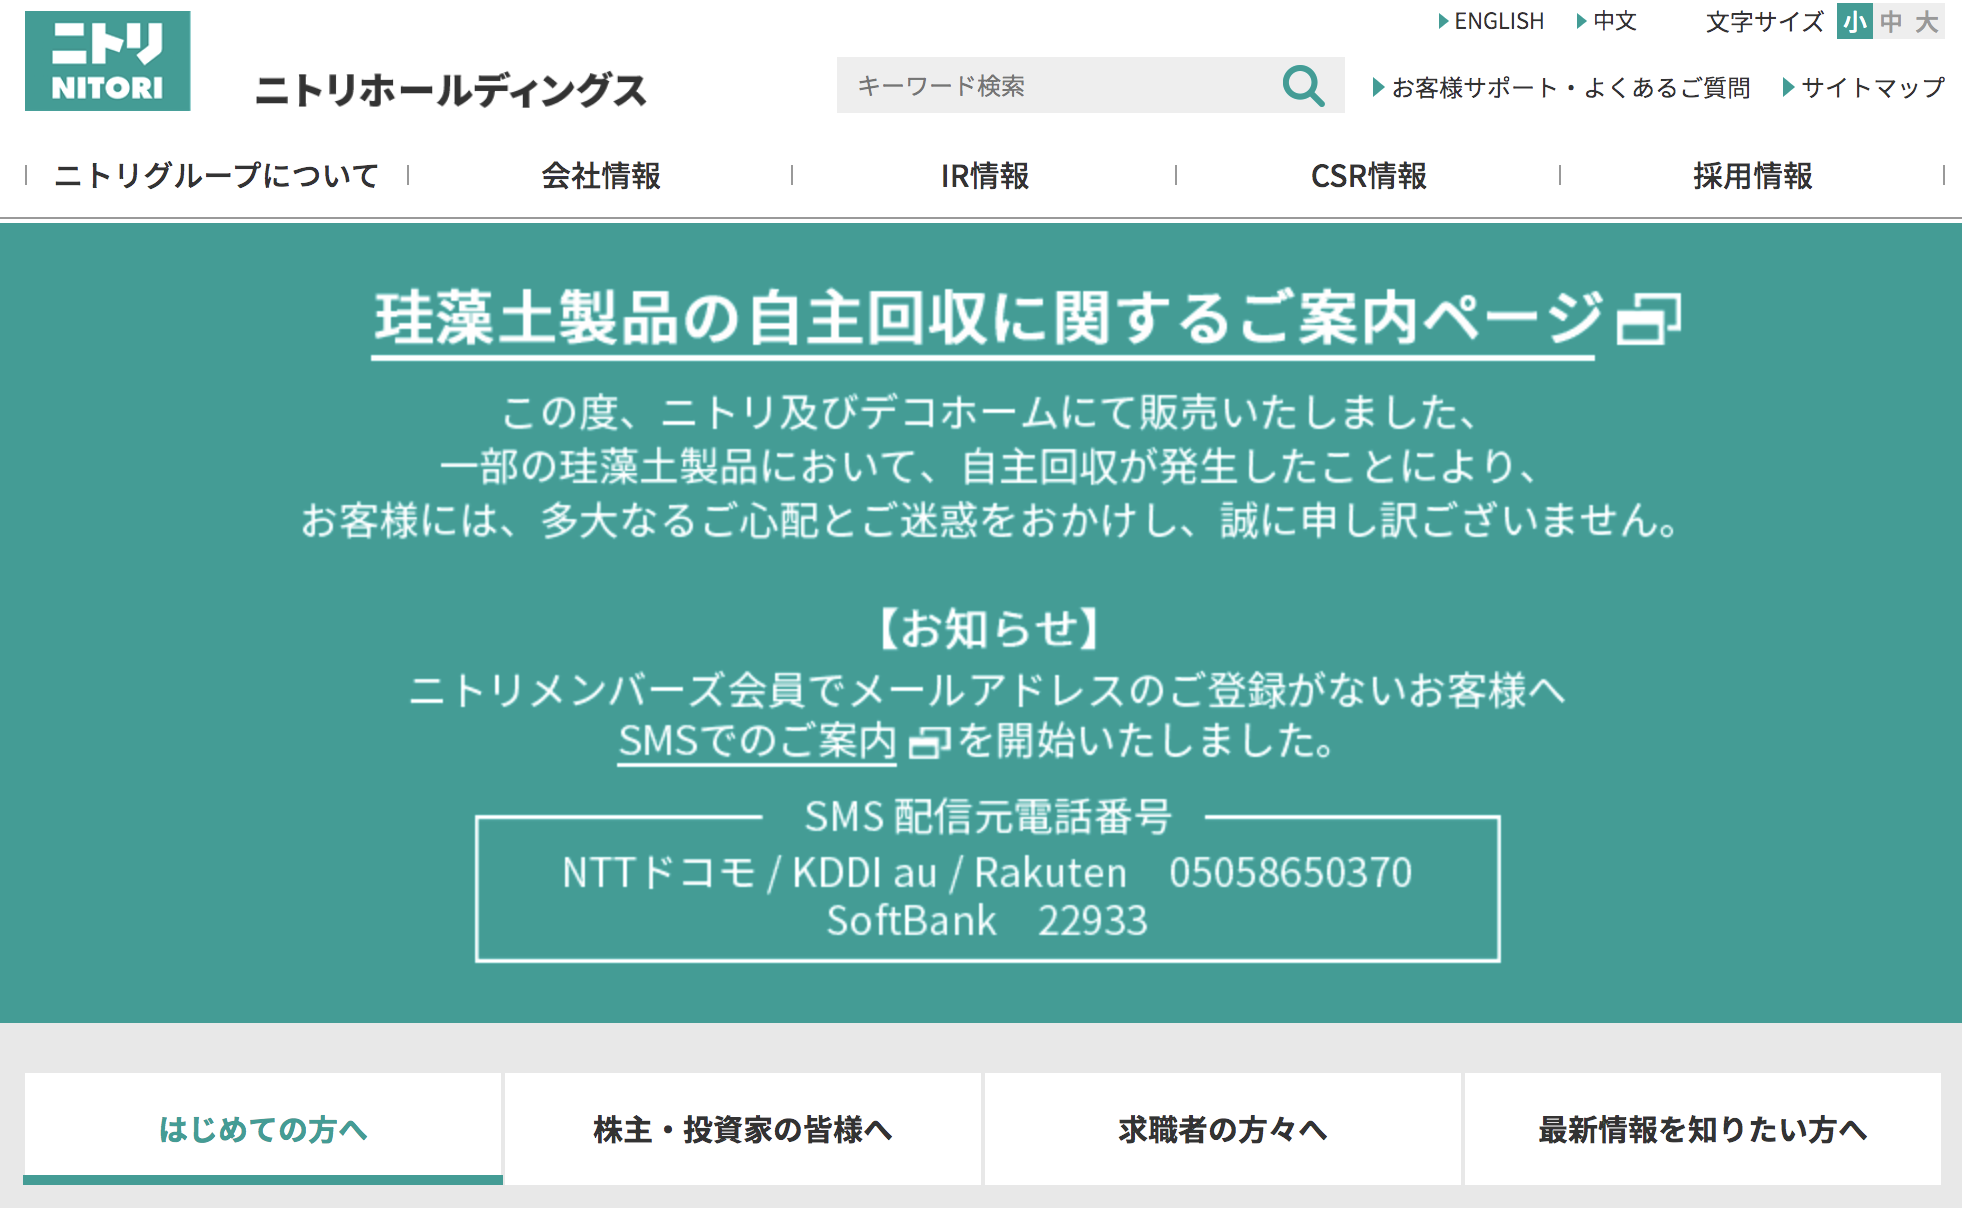Set font size to 中
This screenshot has height=1208, width=1962.
point(1891,22)
